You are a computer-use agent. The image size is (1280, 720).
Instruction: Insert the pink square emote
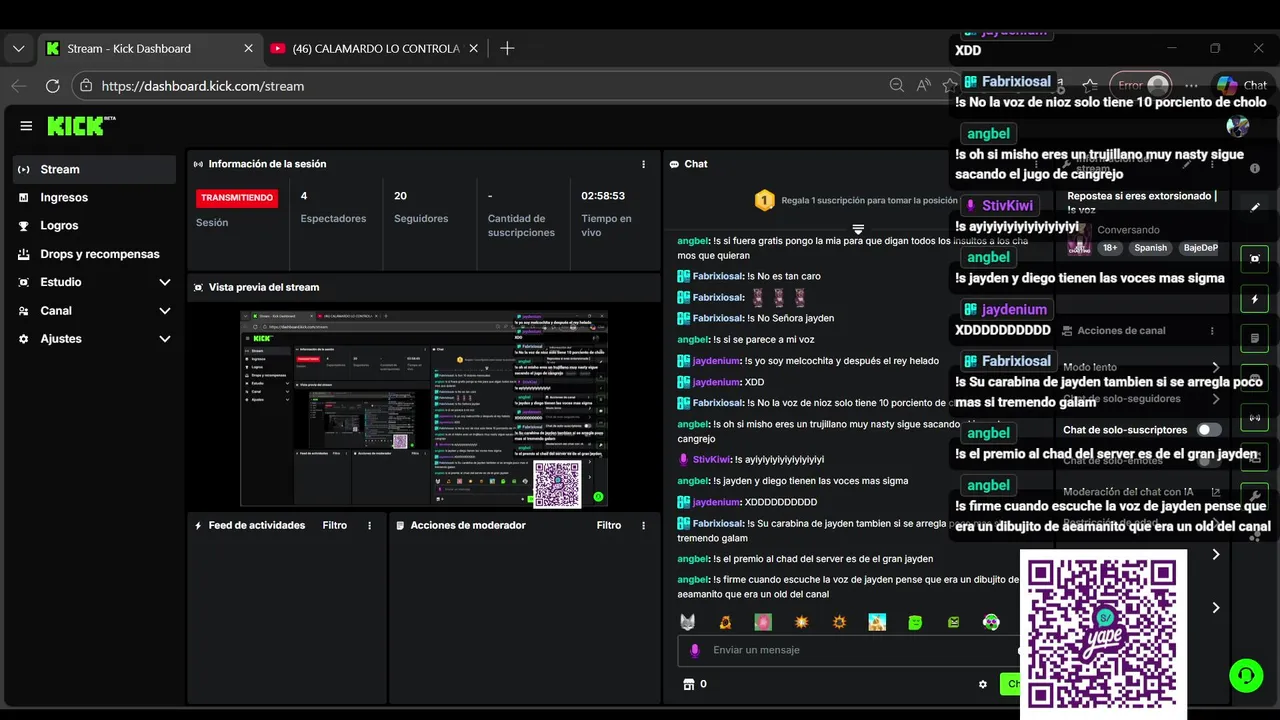click(763, 622)
